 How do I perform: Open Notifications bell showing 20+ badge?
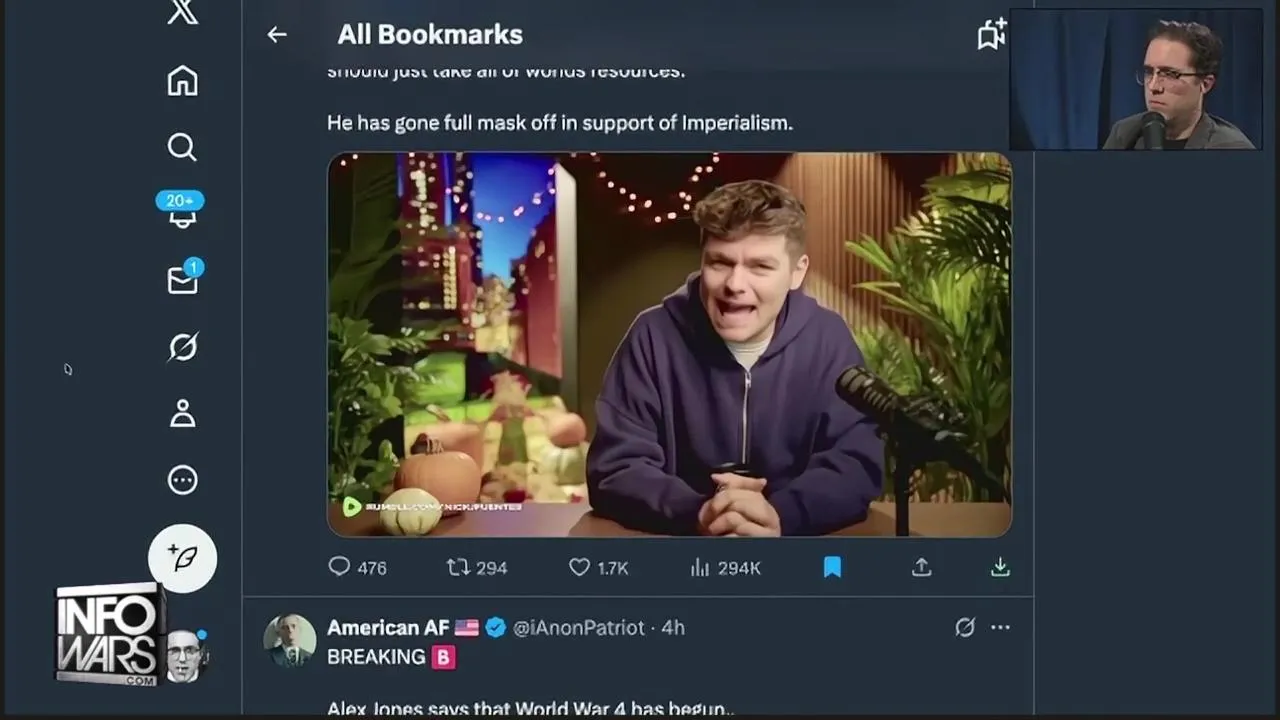tap(181, 208)
